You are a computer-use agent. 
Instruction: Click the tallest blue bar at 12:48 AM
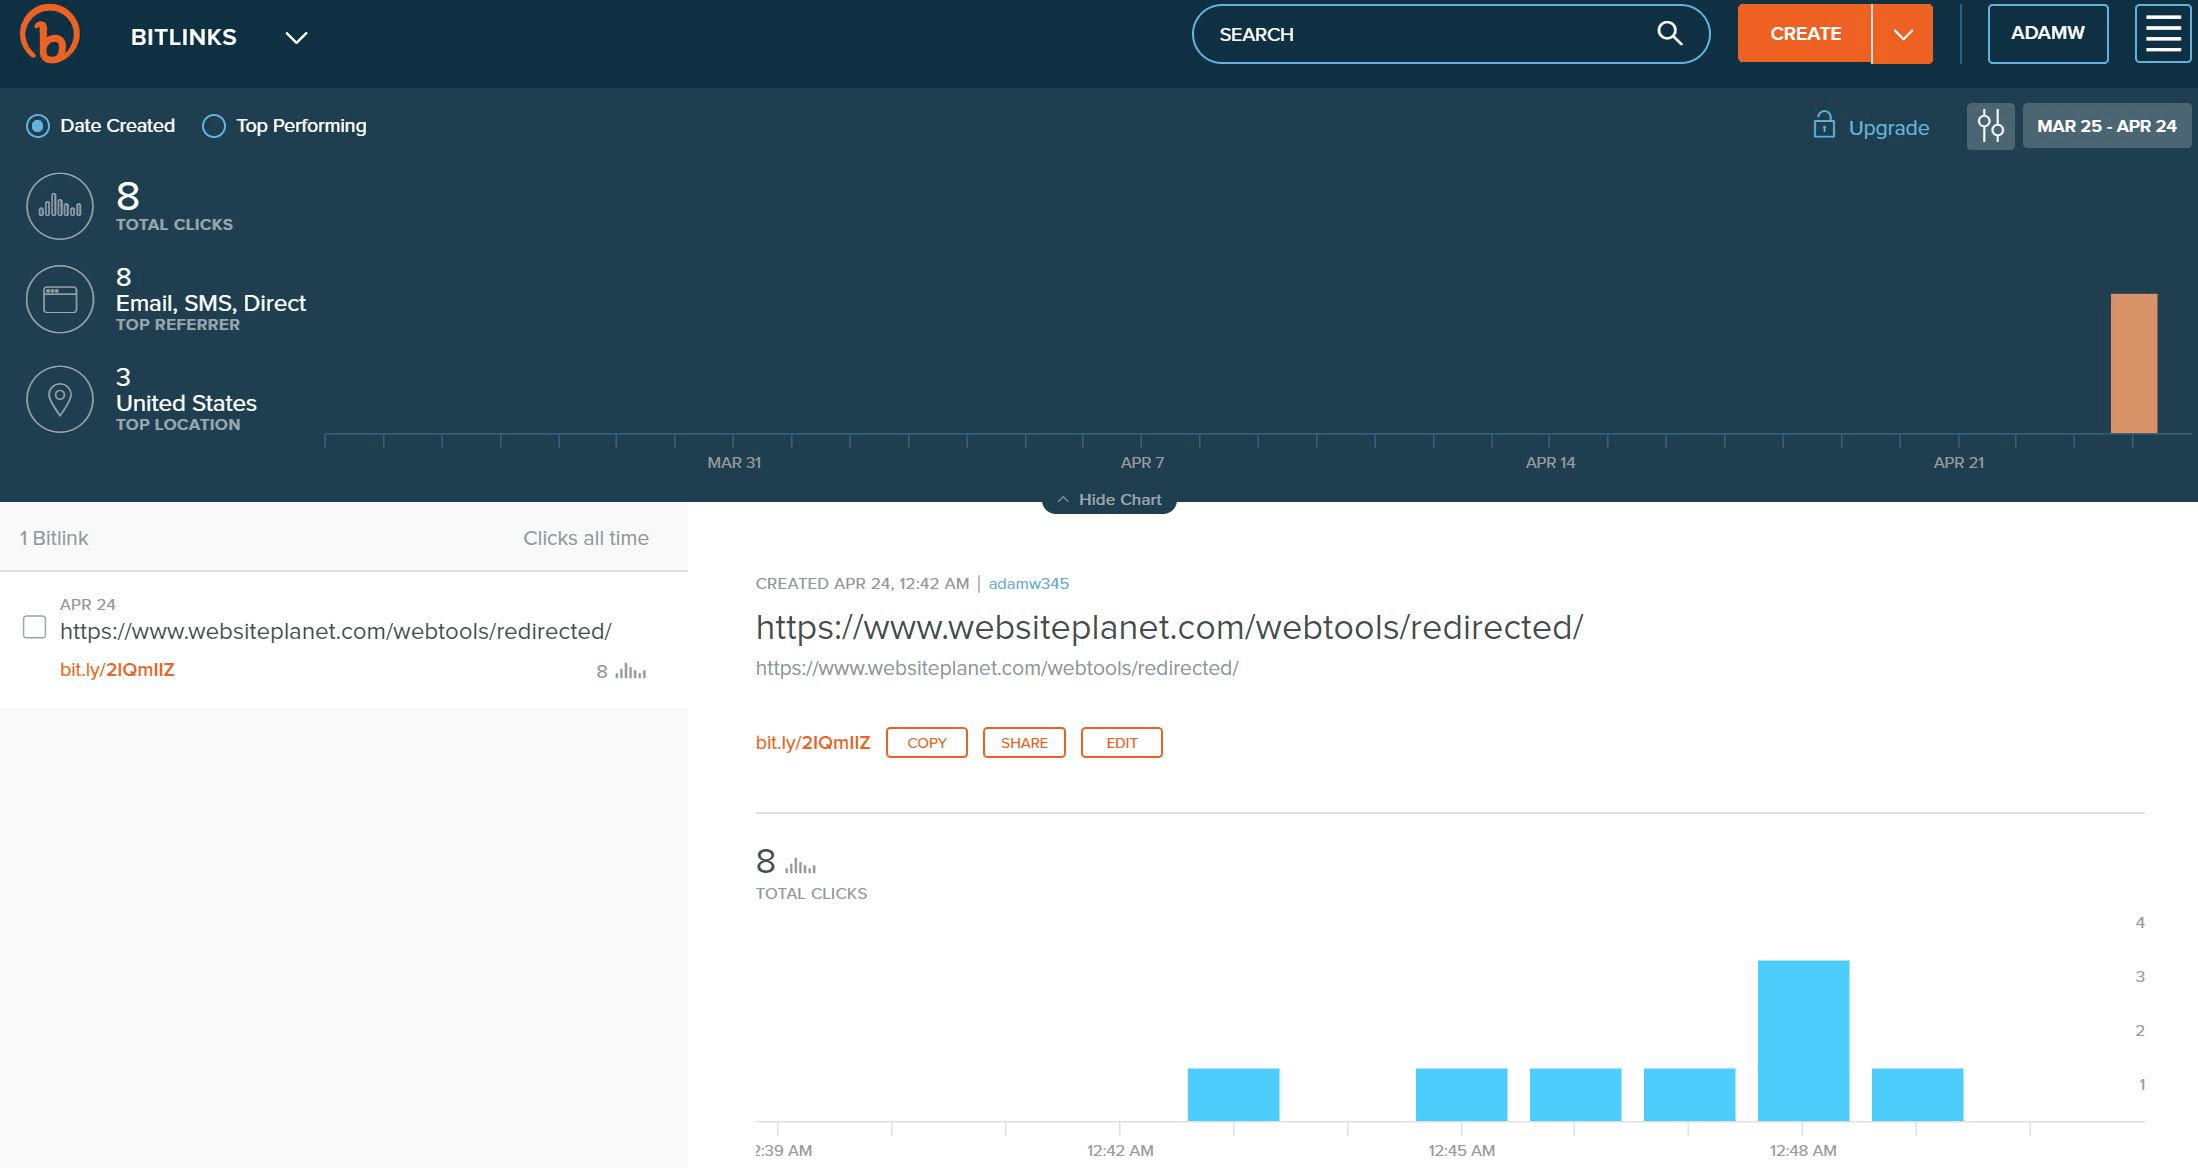[1803, 1040]
